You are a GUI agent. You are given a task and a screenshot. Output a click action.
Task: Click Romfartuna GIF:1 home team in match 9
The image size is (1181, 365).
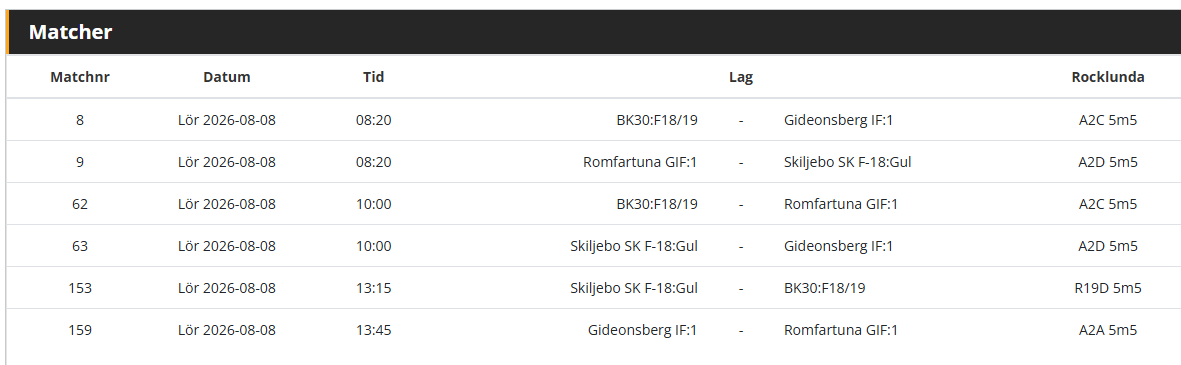click(x=640, y=162)
